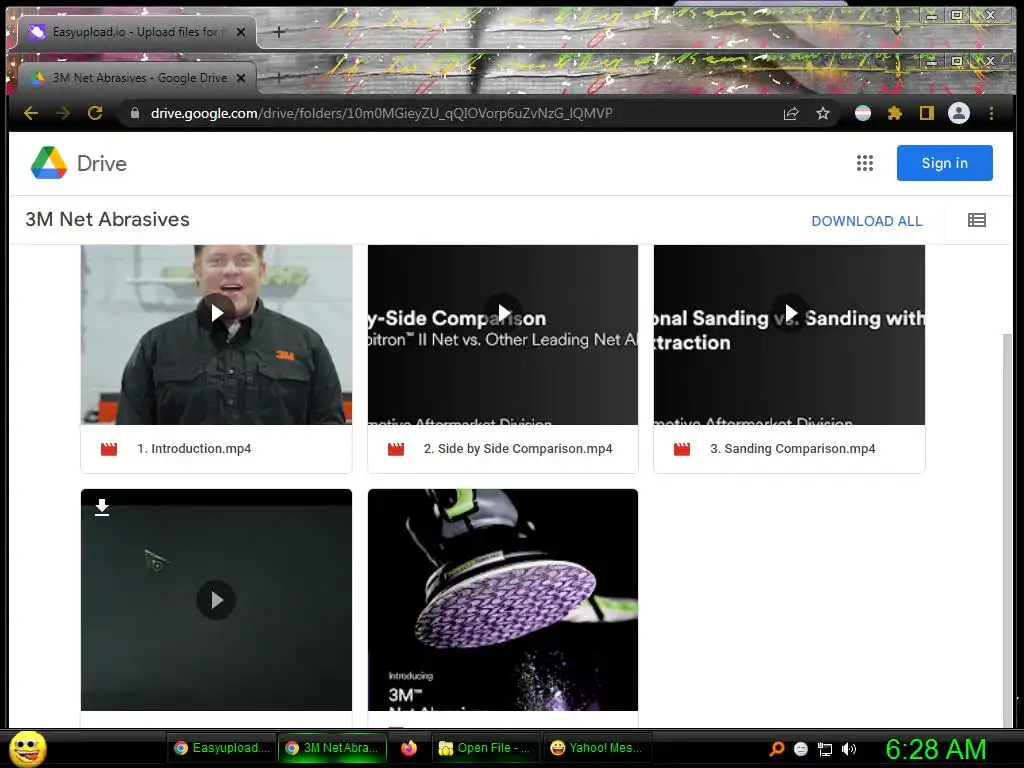Click video icon beside 1. Introduction.mp4
The image size is (1024, 768).
click(x=109, y=449)
